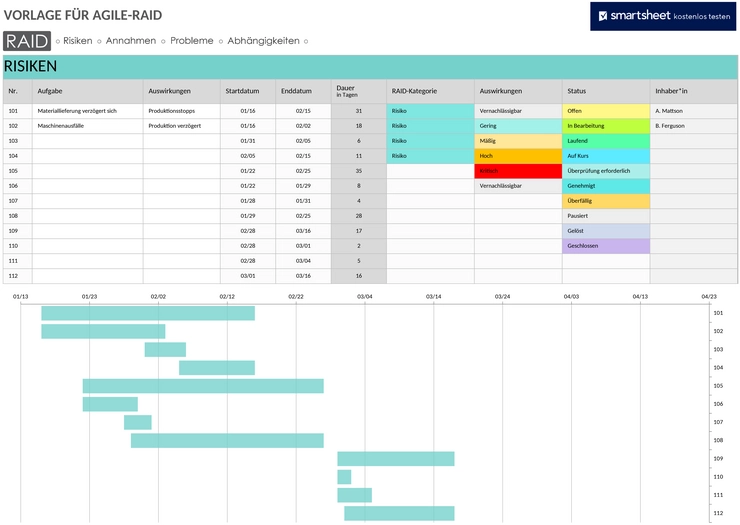Click the Gantt bar for task 106
This screenshot has height=525, width=740.
coord(110,404)
